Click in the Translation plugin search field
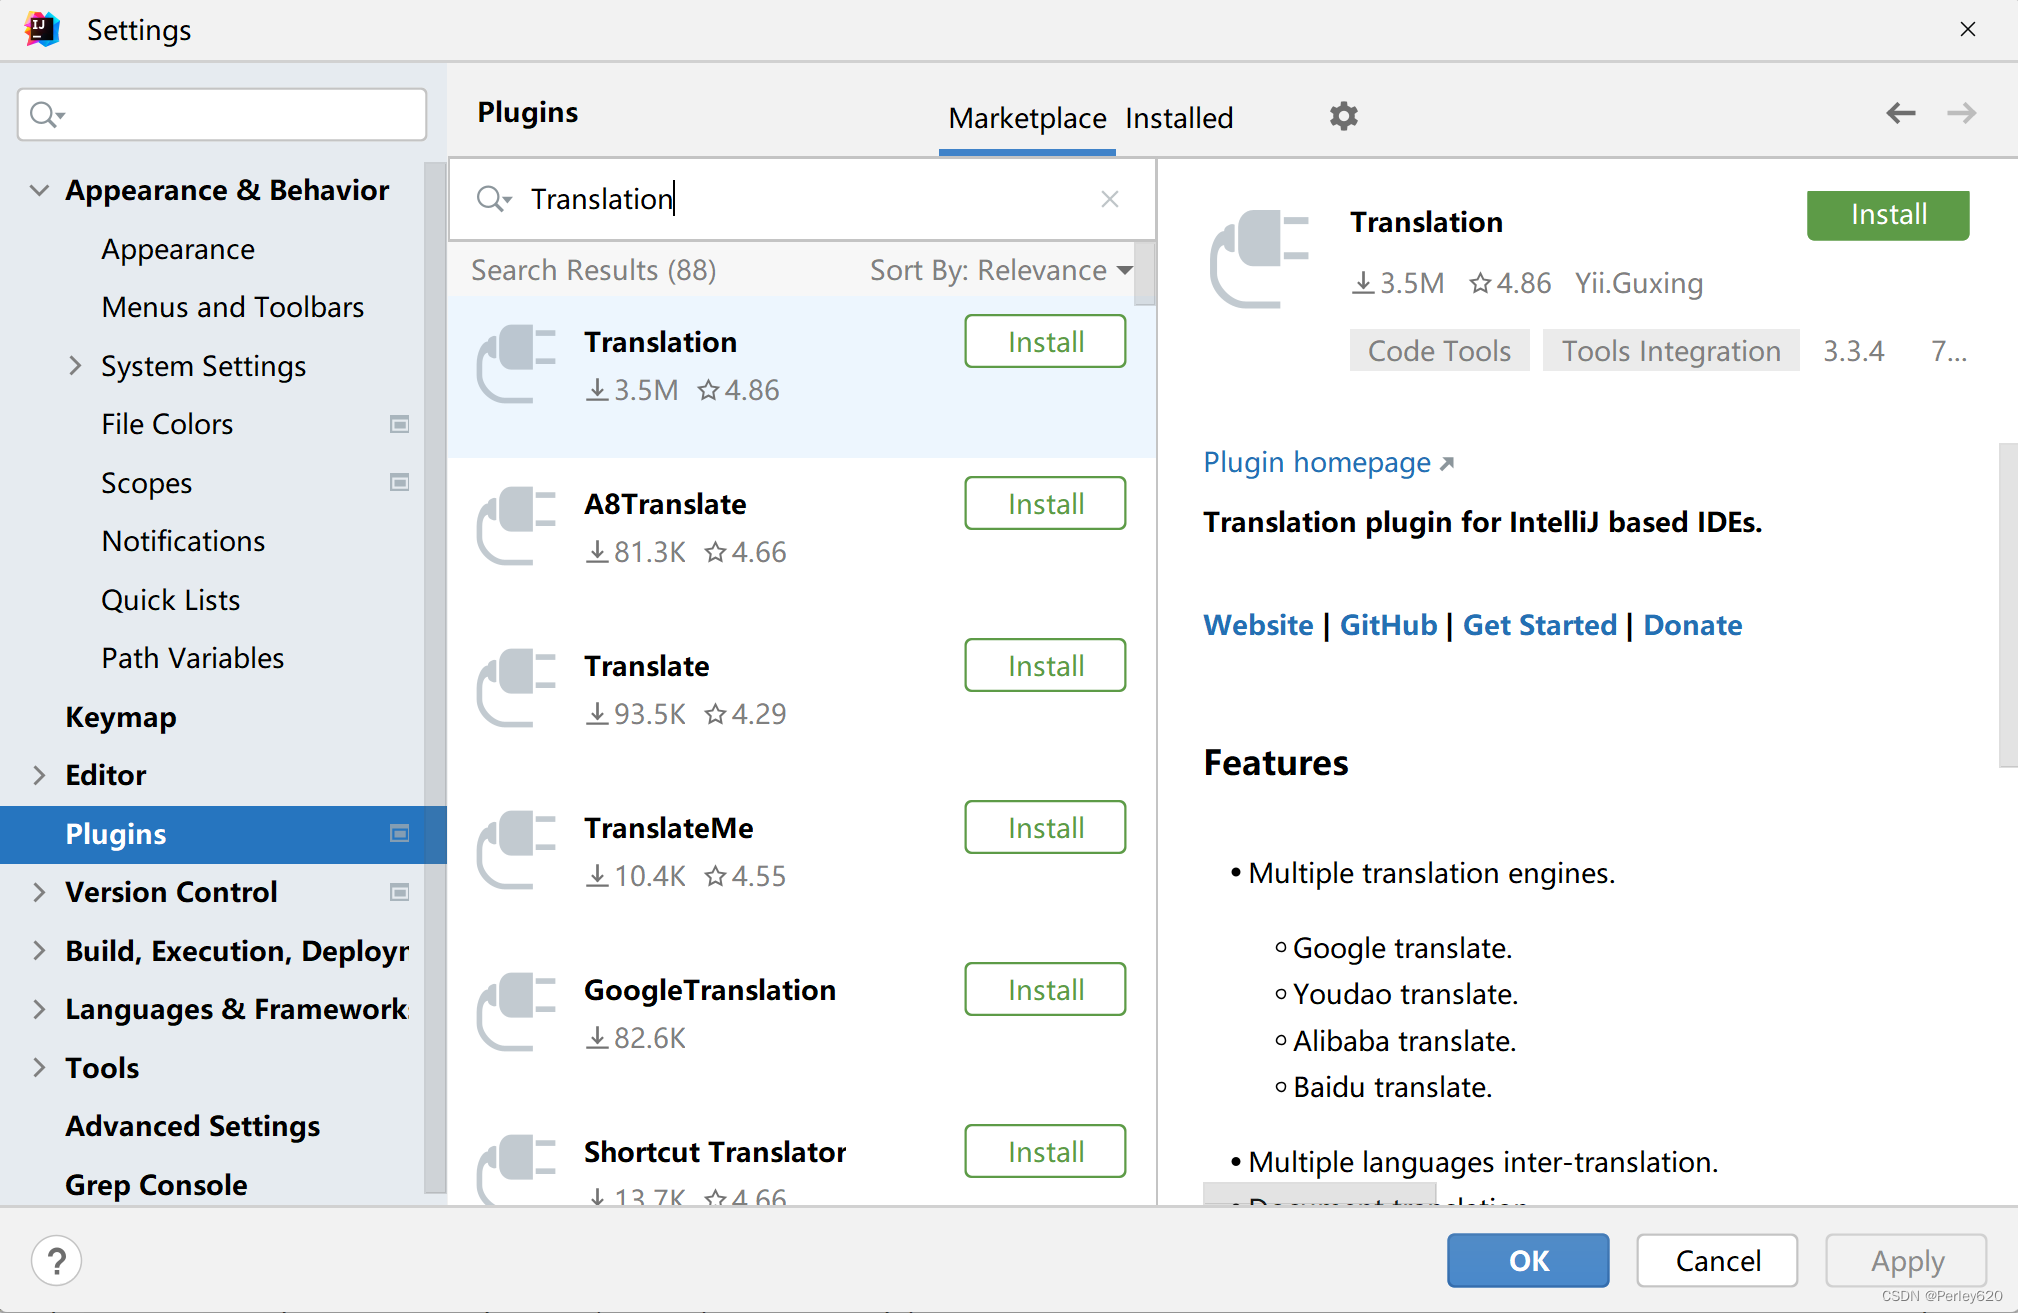The image size is (2018, 1313). (800, 199)
